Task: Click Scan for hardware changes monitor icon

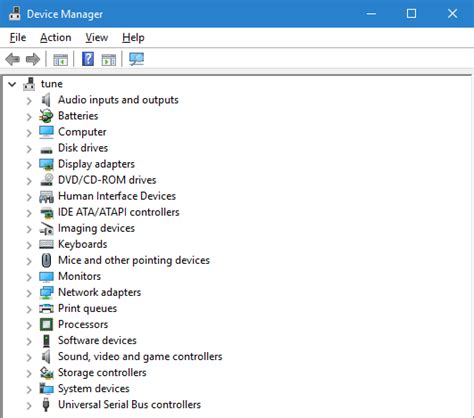Action: (x=137, y=59)
